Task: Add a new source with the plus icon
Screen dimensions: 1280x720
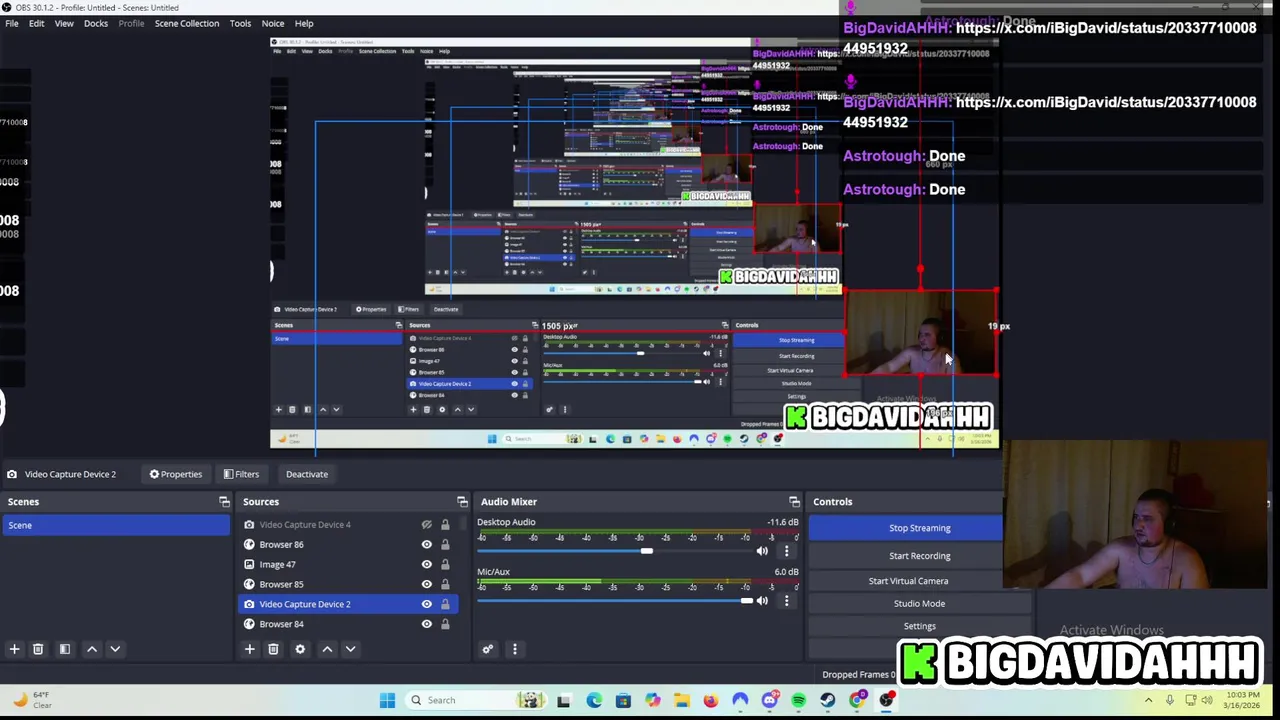Action: (250, 649)
